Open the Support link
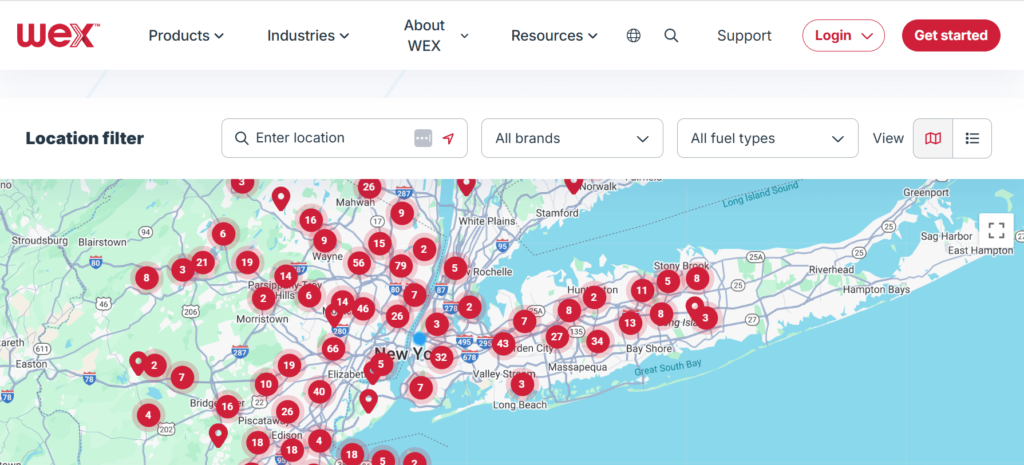 click(x=744, y=35)
